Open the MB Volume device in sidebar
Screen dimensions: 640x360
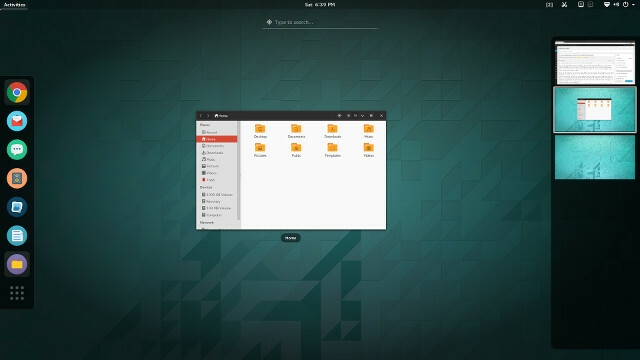[216, 208]
